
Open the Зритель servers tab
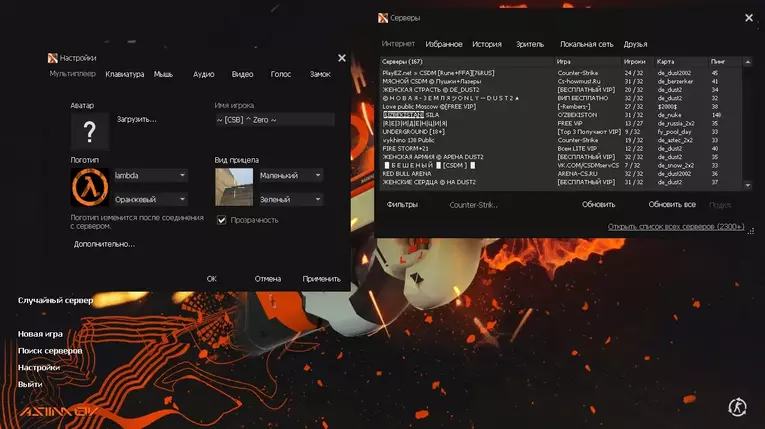click(x=530, y=44)
